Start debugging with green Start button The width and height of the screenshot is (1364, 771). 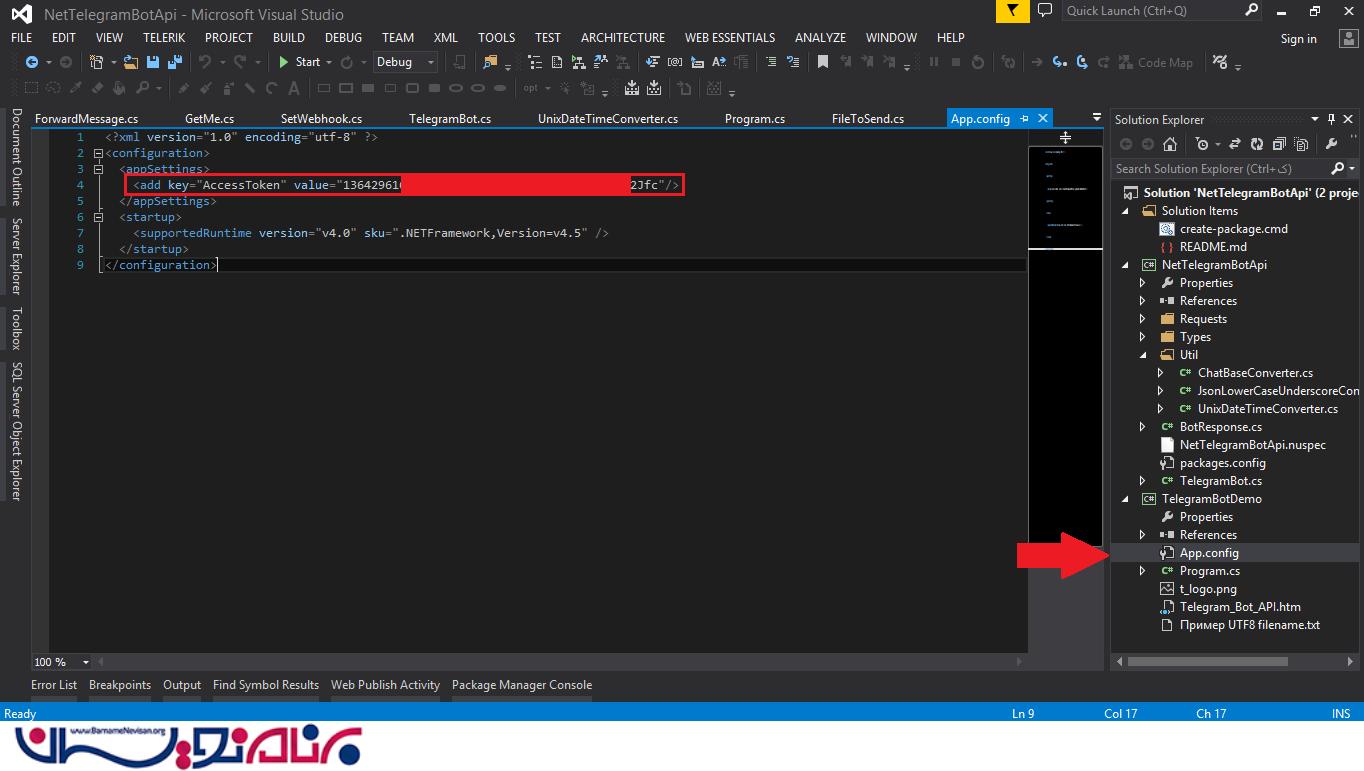coord(299,62)
